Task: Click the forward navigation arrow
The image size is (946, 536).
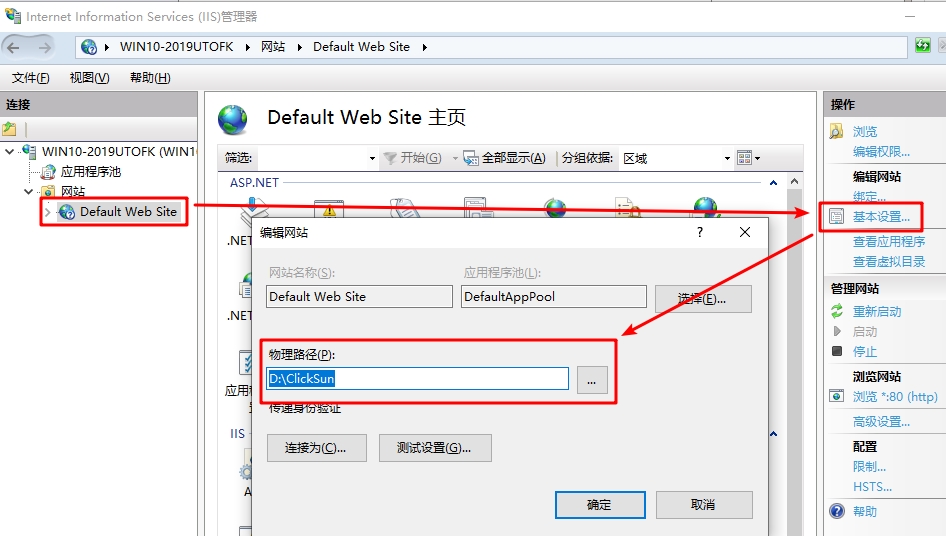Action: coord(44,47)
